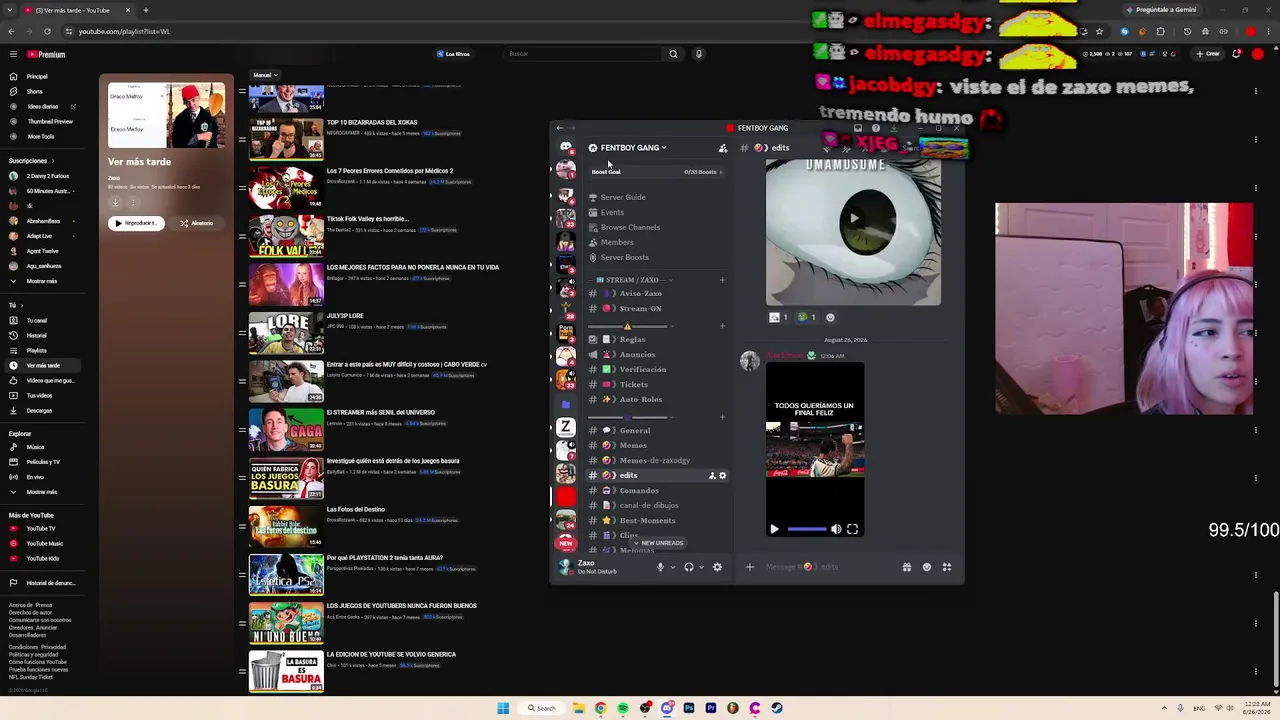Click the Discord message input box

click(x=828, y=567)
